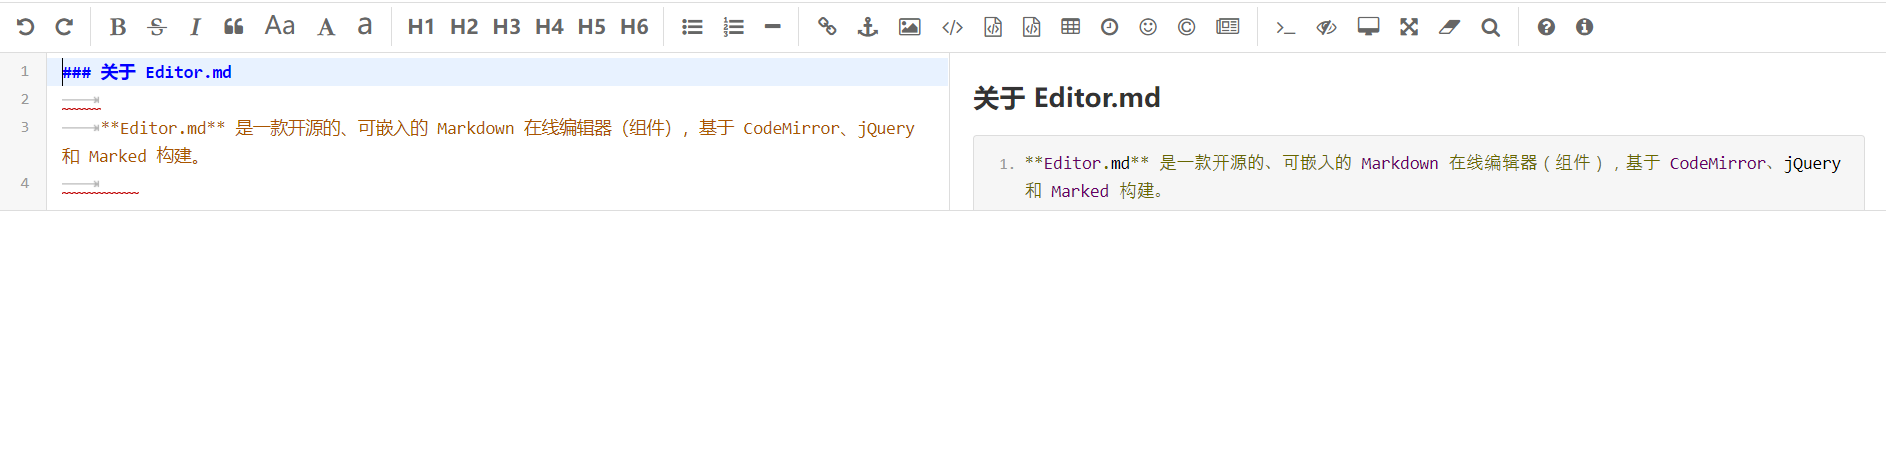
Task: Insert Heading 4 with H4
Action: coord(549,27)
